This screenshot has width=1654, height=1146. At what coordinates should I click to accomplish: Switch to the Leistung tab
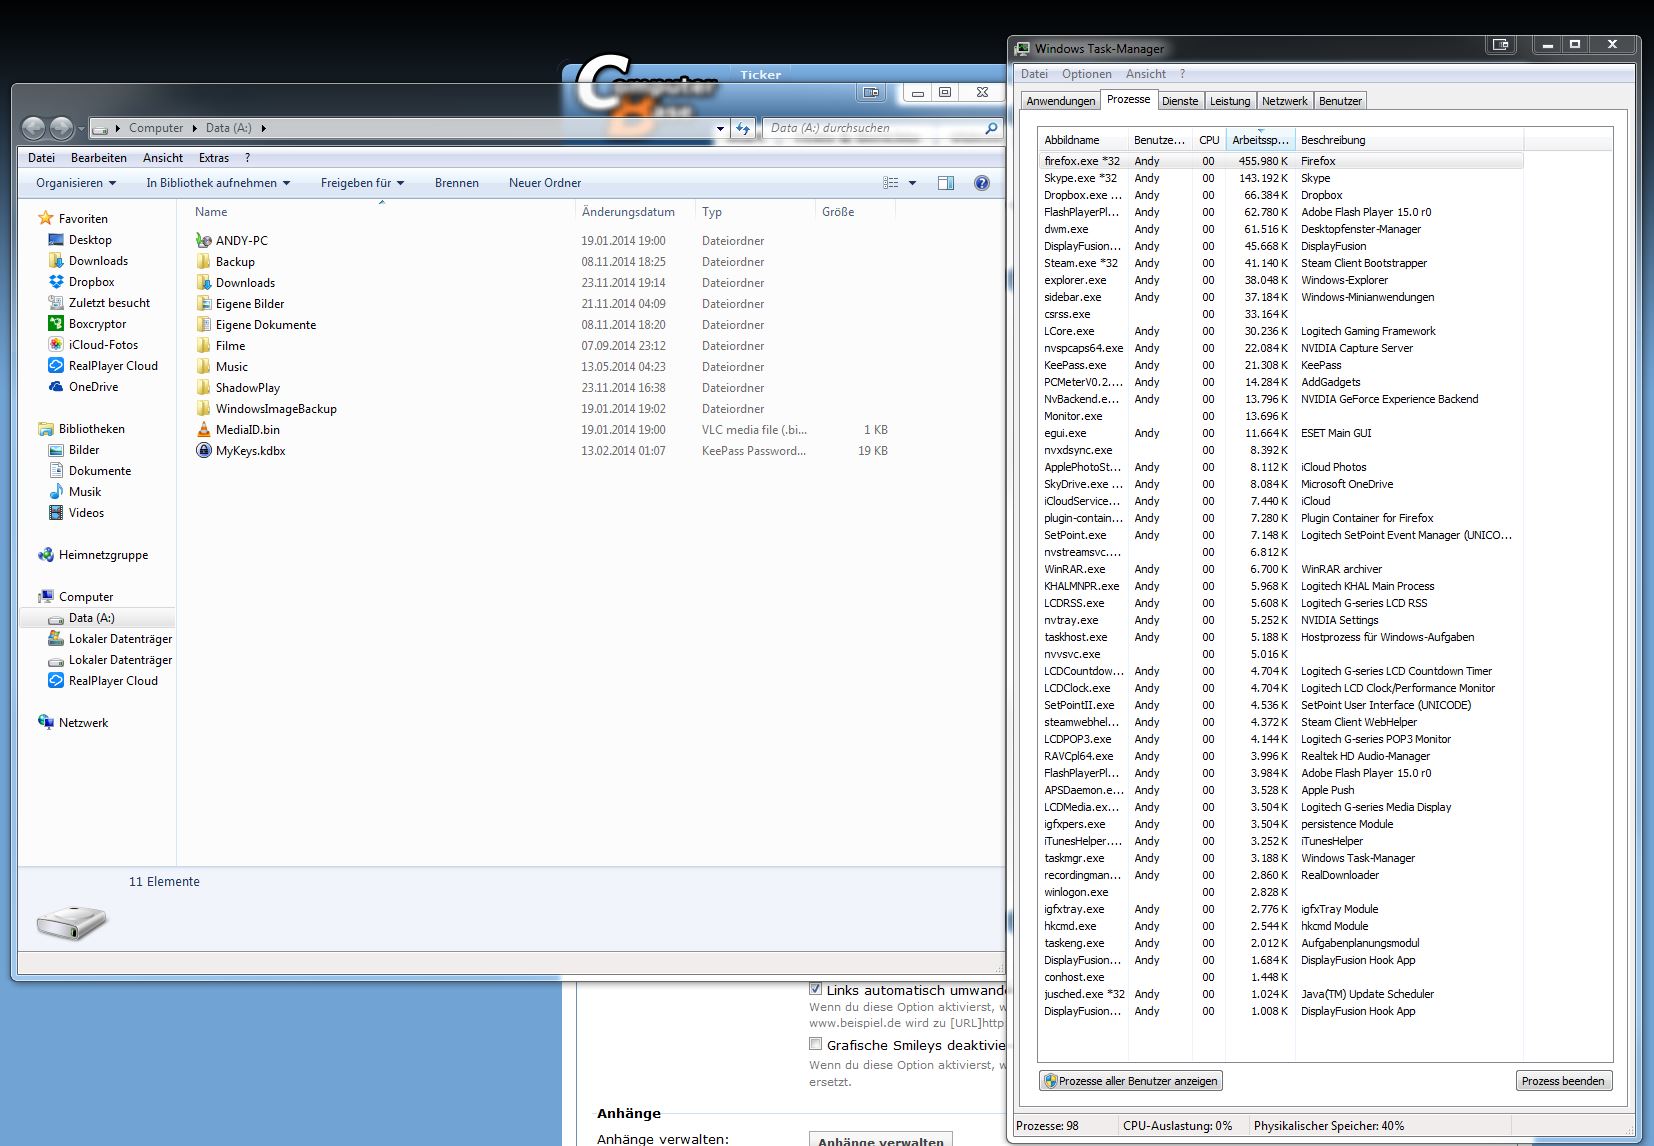coord(1230,101)
